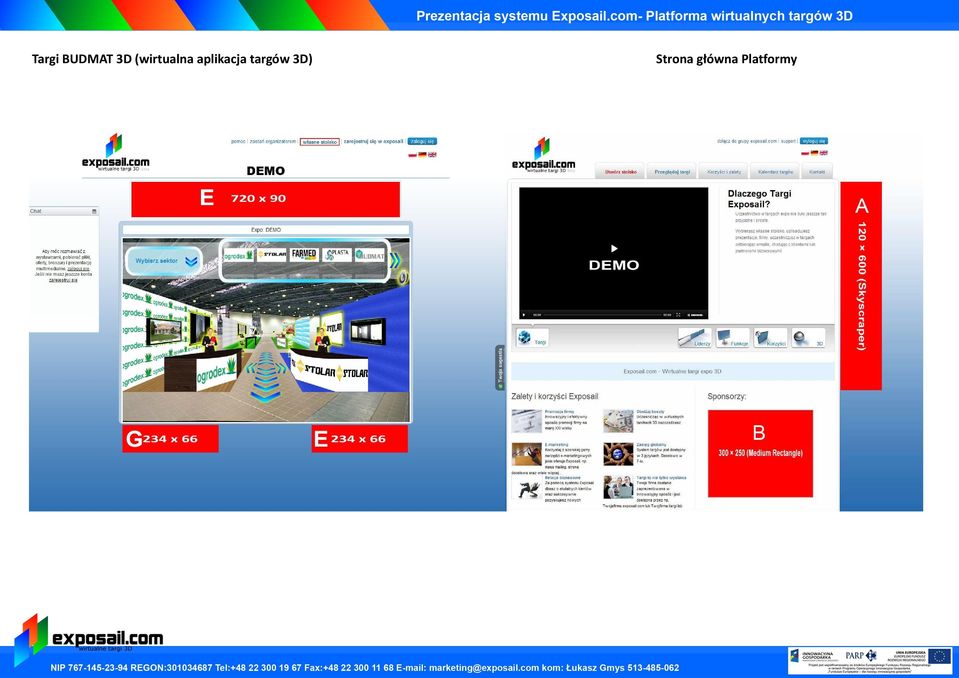Click 'Exposail.com - Wirtualne targi expo 3D' bar
The height and width of the screenshot is (678, 959).
click(x=673, y=371)
